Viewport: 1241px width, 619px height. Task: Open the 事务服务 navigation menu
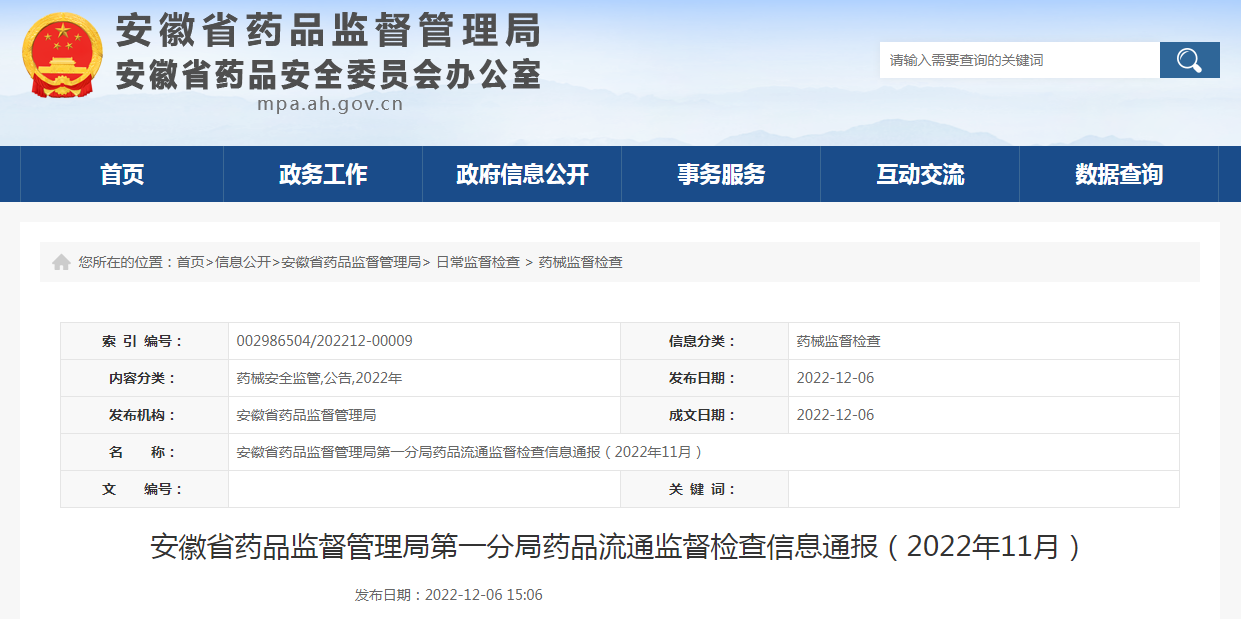[721, 174]
